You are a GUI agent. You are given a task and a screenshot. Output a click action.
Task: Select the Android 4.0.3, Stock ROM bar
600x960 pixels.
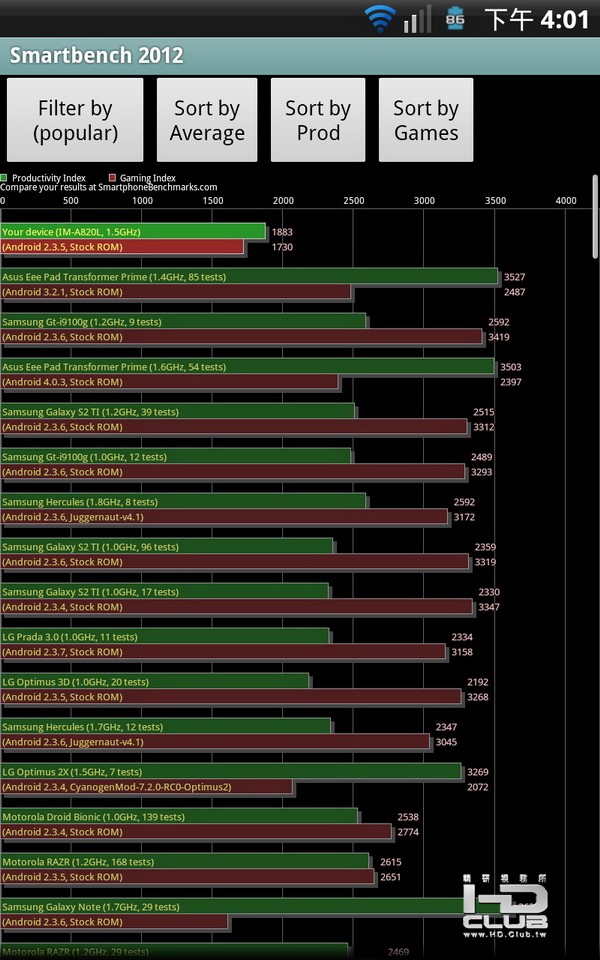coord(169,382)
